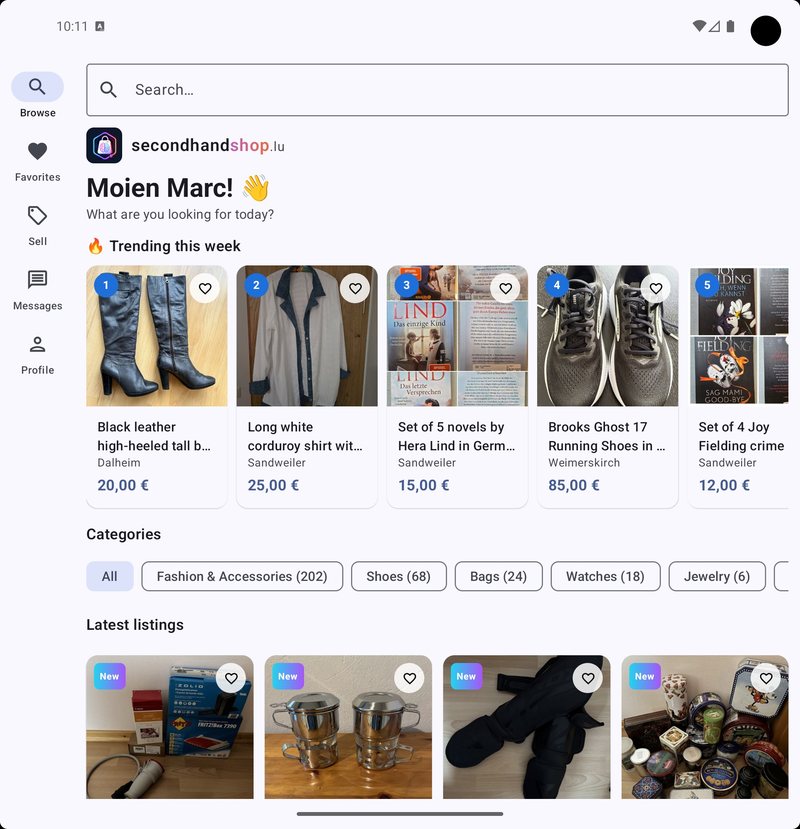800x829 pixels.
Task: Toggle heart on white corduroy shirt
Action: click(x=355, y=288)
